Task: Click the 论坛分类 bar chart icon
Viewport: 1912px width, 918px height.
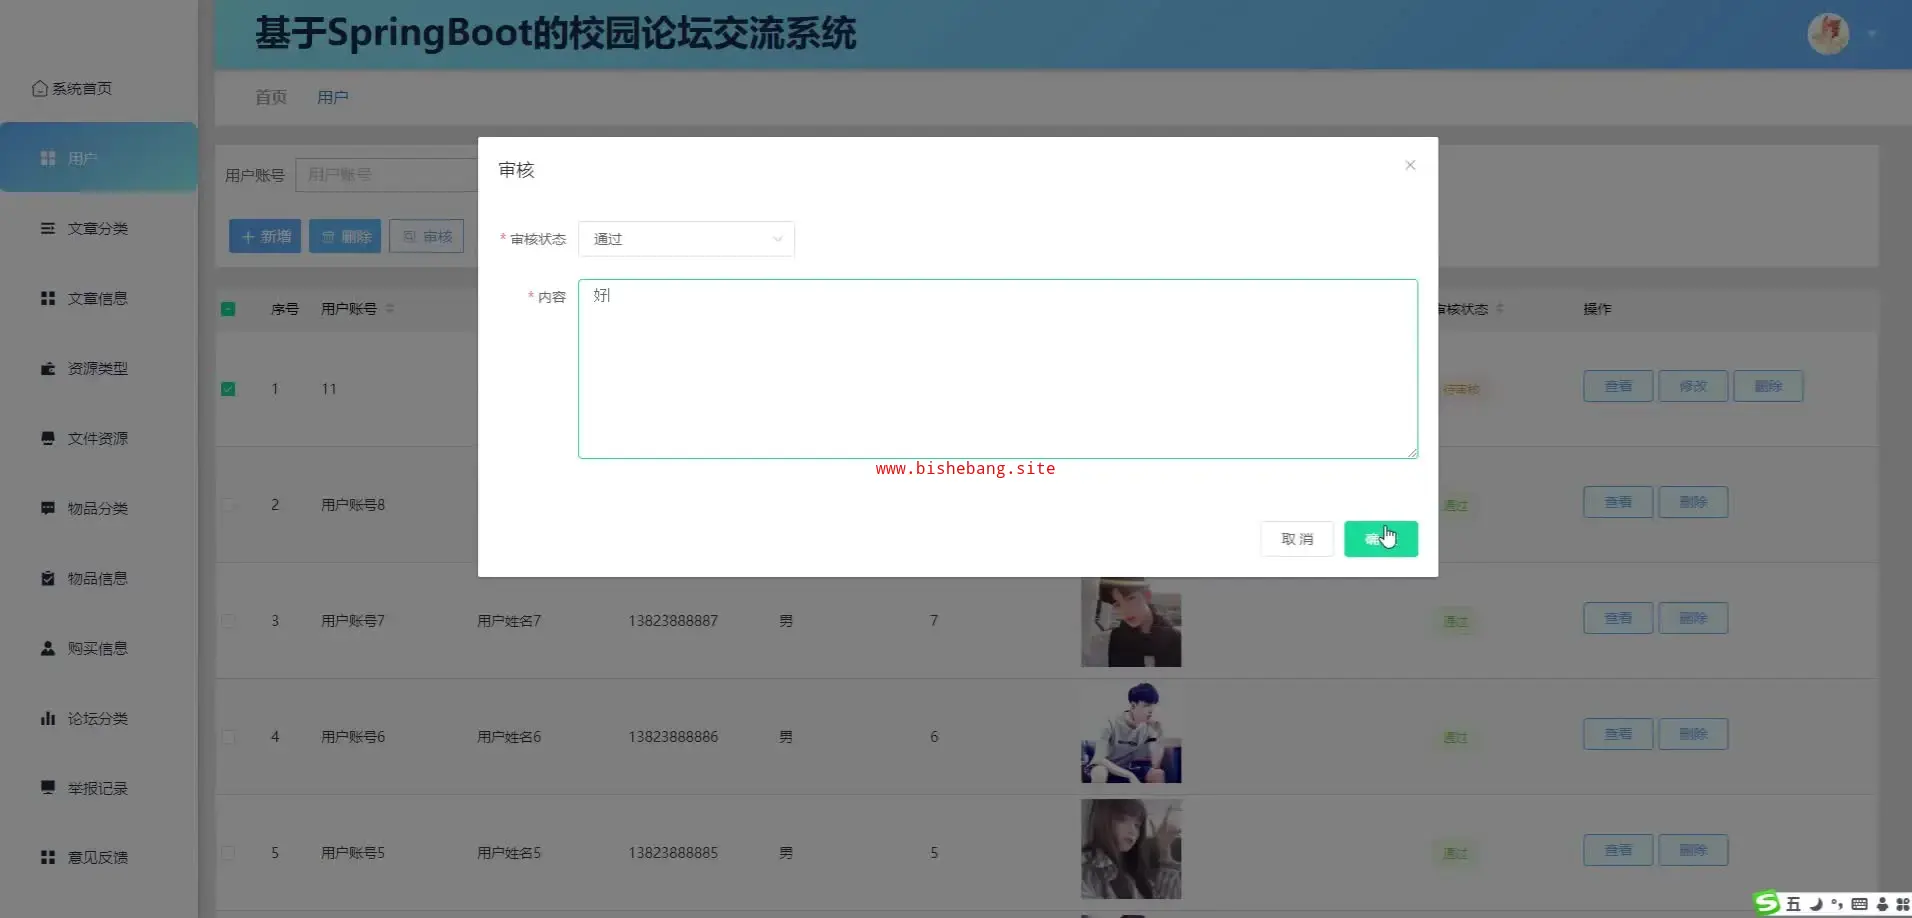Action: point(47,719)
